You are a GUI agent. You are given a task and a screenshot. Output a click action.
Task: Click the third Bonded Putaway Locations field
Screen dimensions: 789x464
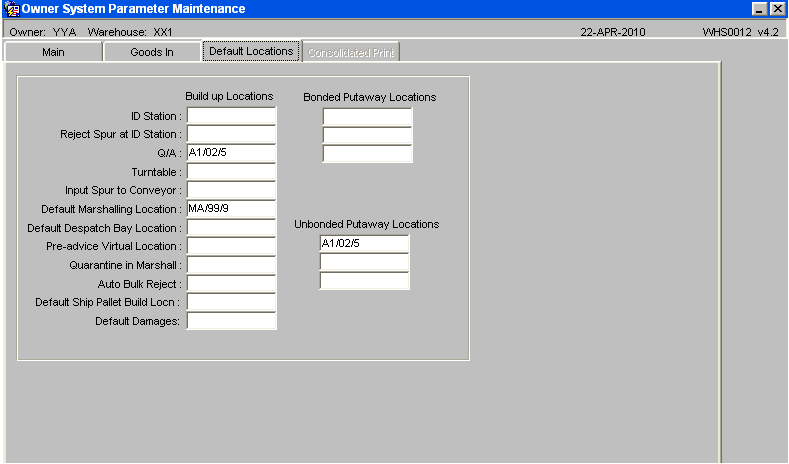pyautogui.click(x=367, y=153)
